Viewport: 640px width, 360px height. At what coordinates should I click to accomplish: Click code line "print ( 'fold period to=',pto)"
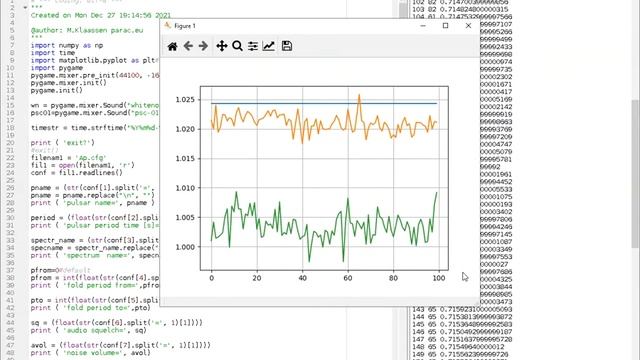pyautogui.click(x=91, y=308)
